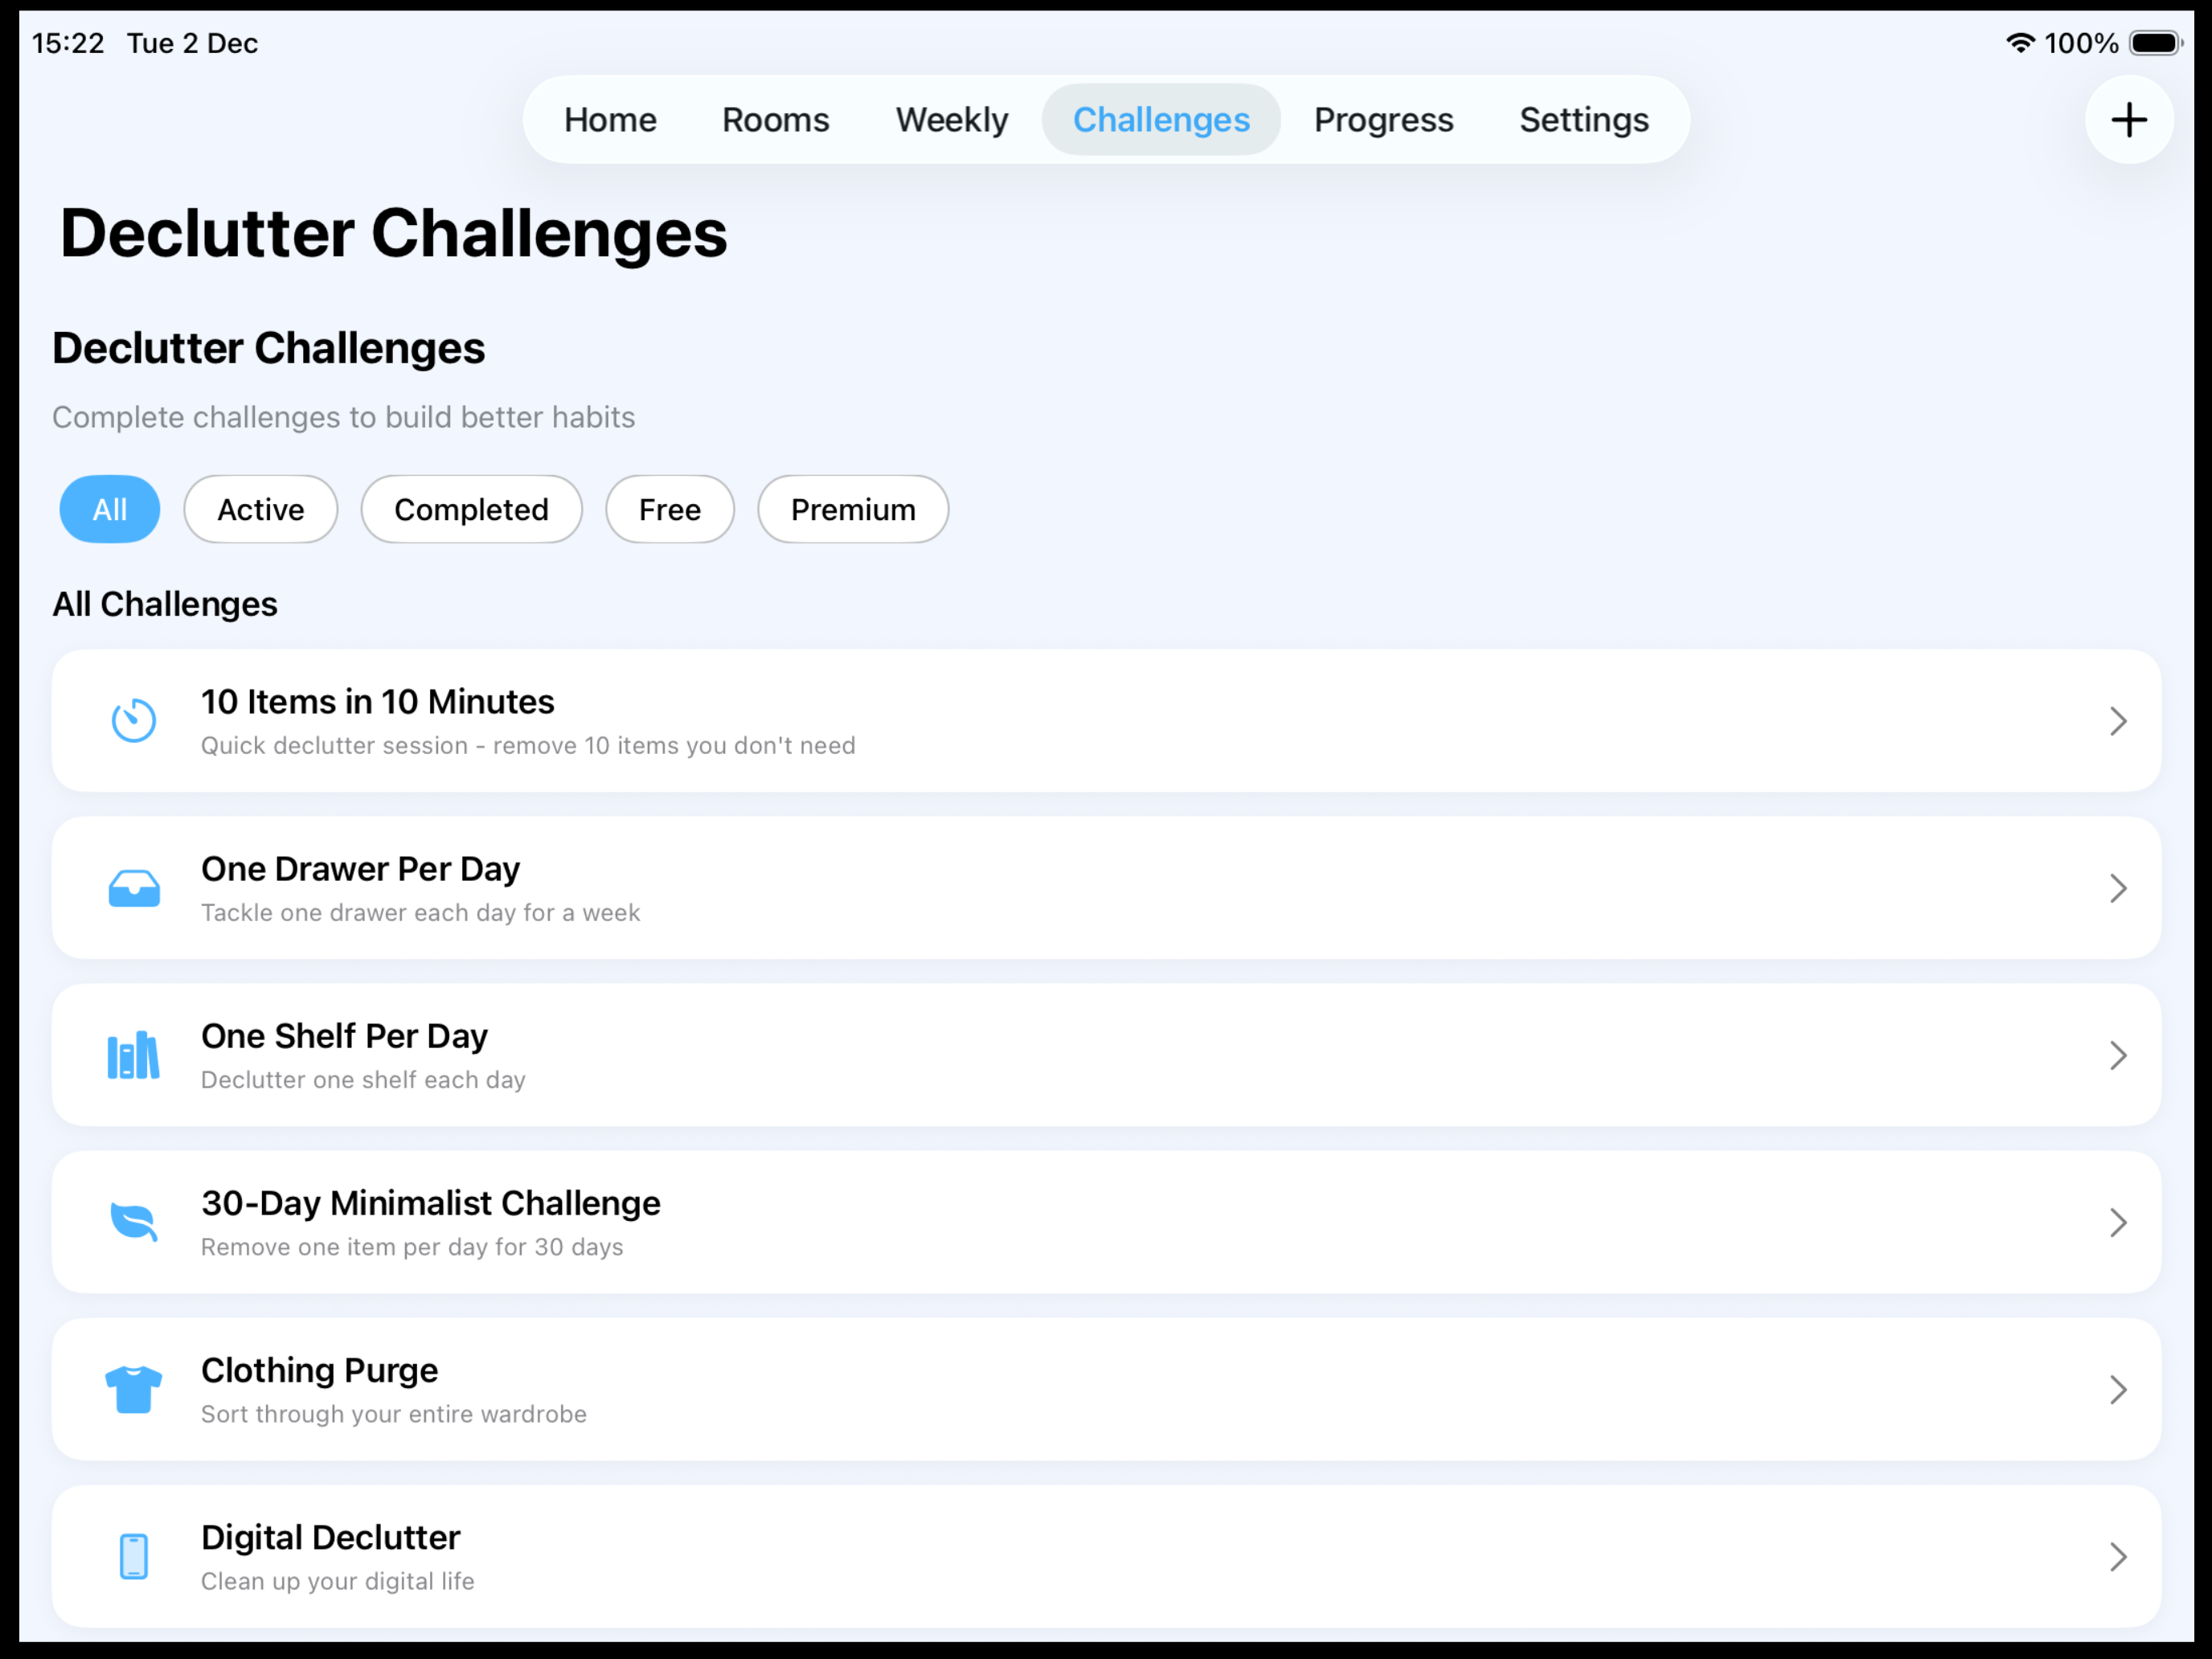Tap the plus add button
This screenshot has width=2212, height=1659.
2128,120
